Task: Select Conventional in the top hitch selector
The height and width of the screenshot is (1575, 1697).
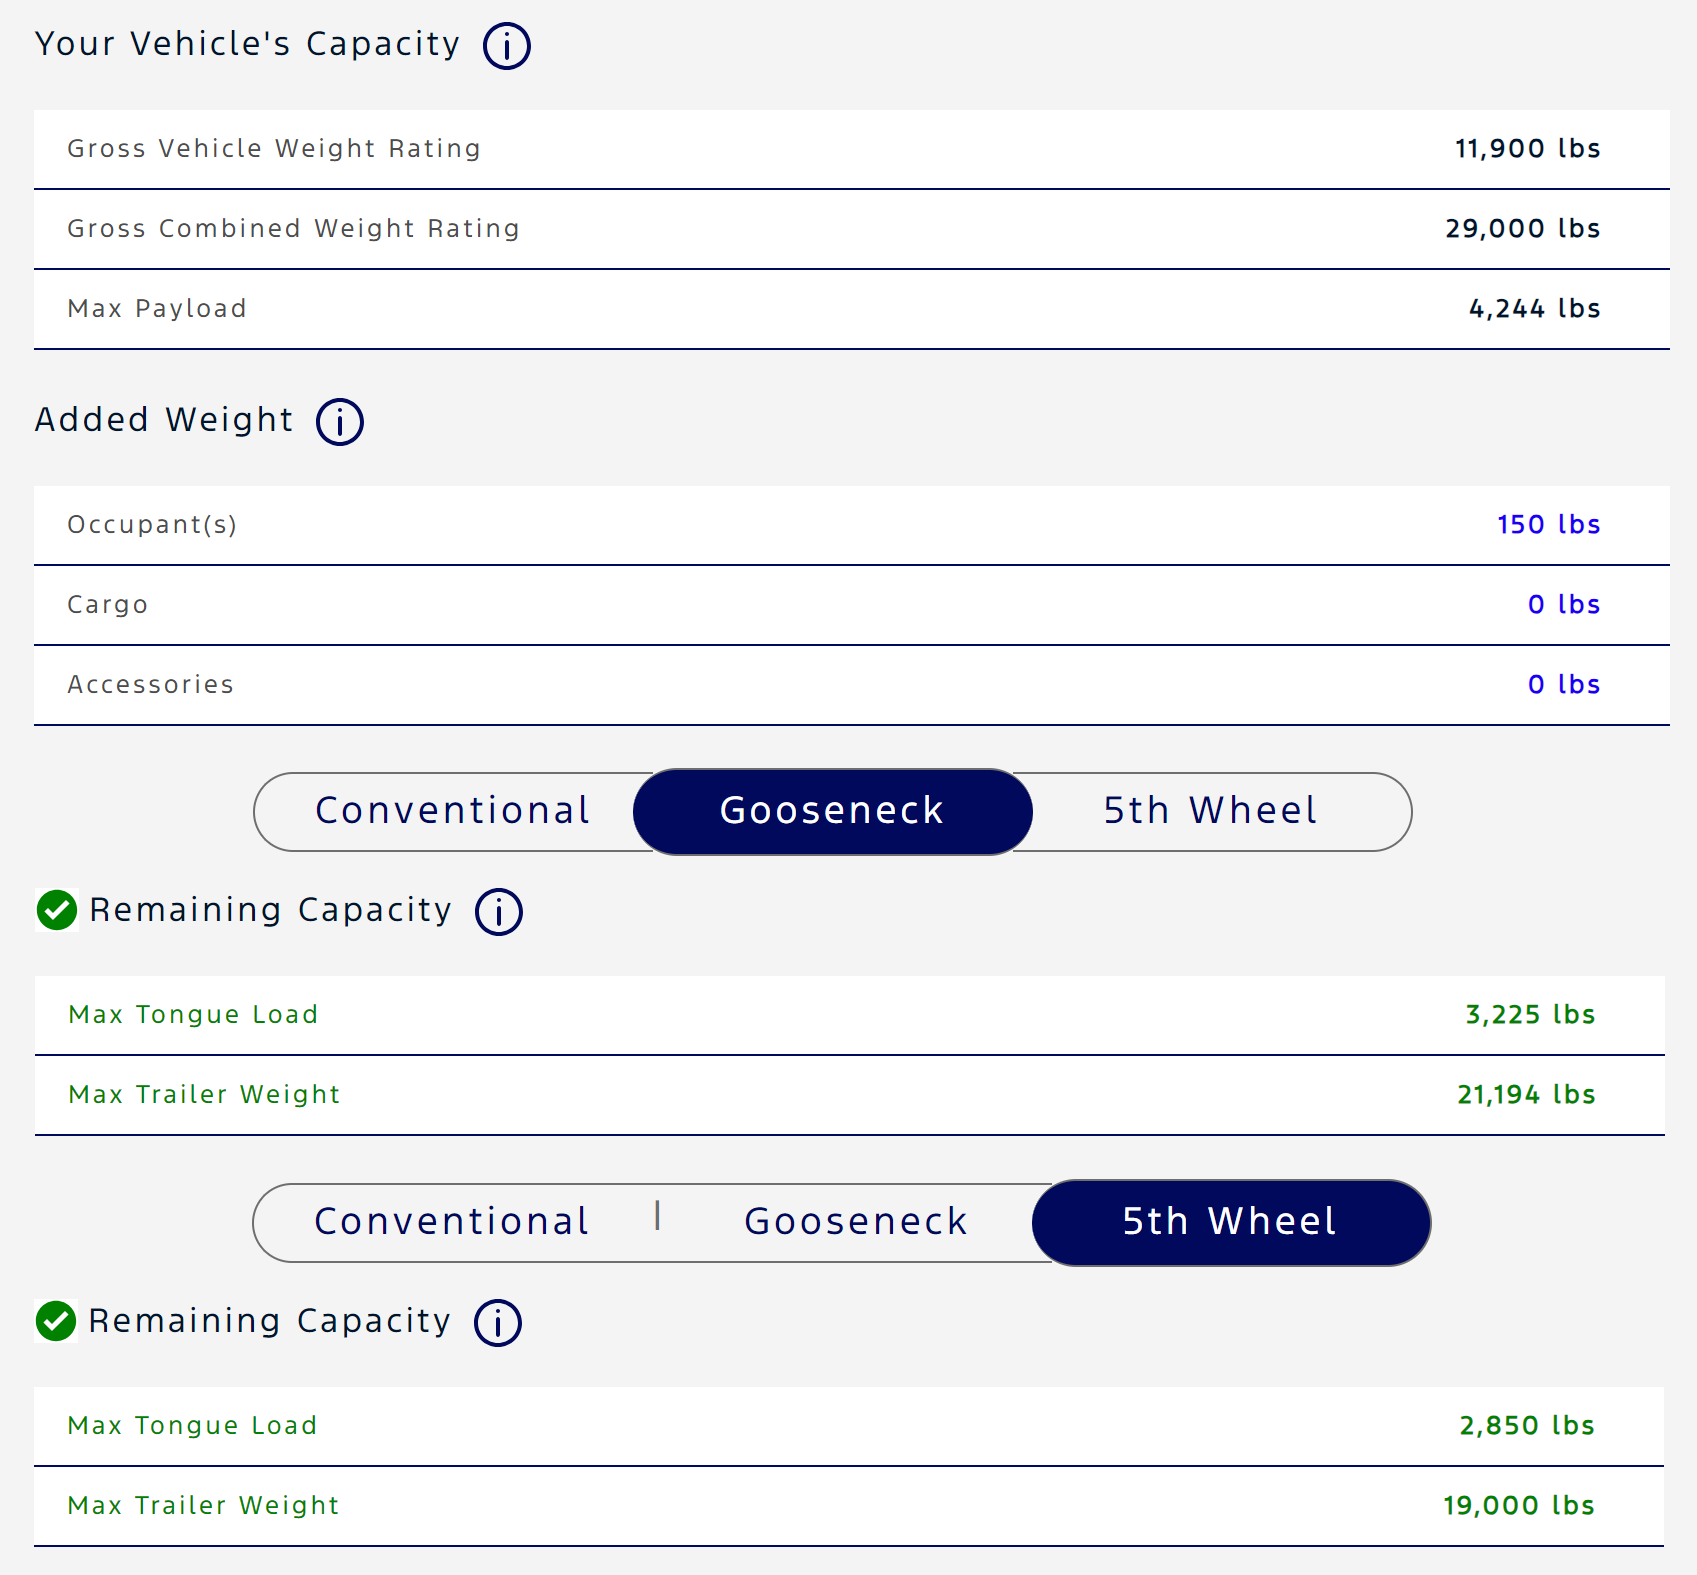Action: (451, 811)
